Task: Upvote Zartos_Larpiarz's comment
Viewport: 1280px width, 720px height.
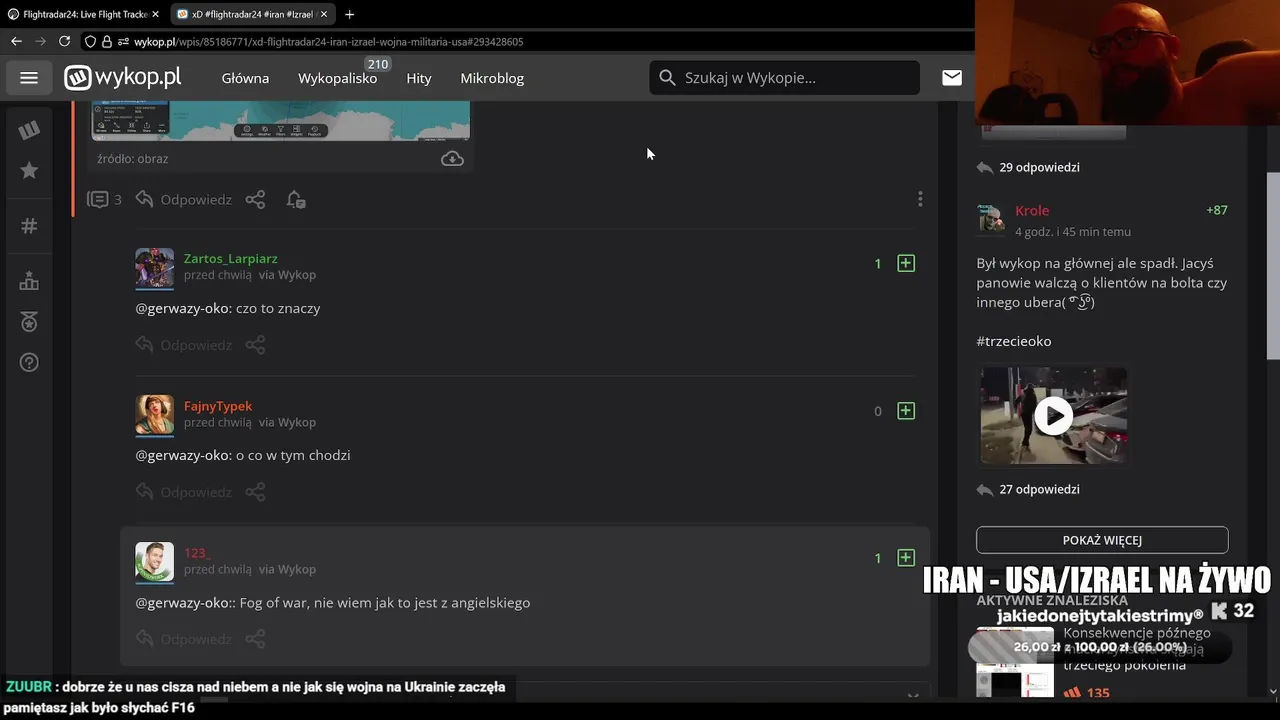Action: pyautogui.click(x=906, y=263)
